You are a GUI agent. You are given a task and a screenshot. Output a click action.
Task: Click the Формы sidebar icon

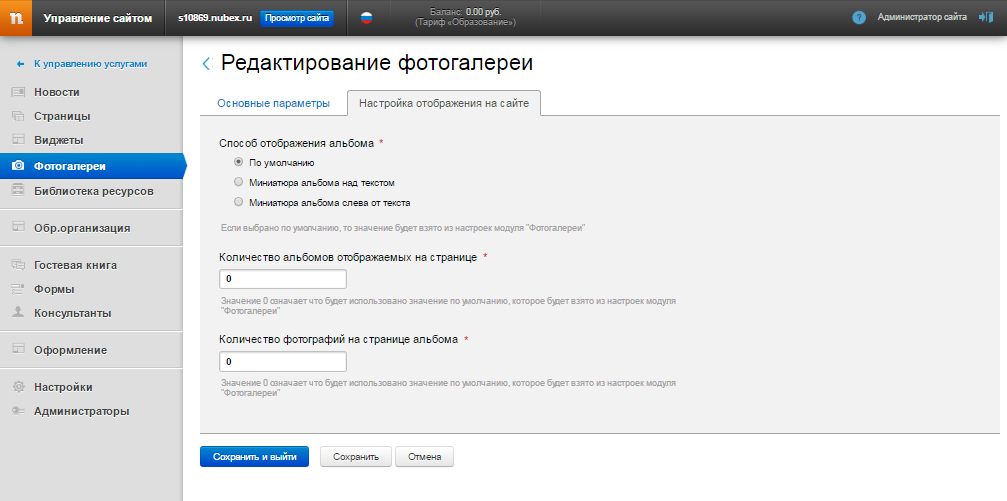coord(18,289)
